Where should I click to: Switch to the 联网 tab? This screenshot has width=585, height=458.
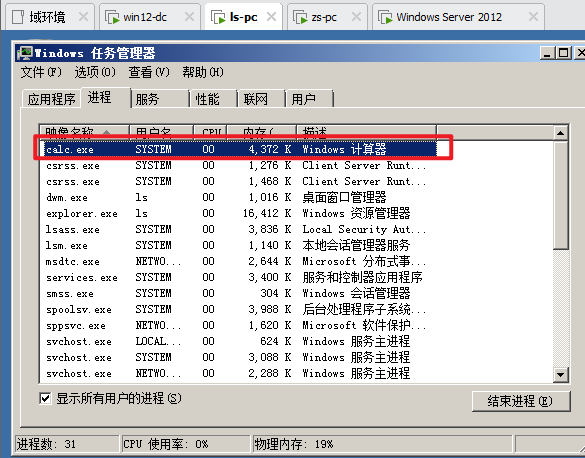[x=261, y=99]
